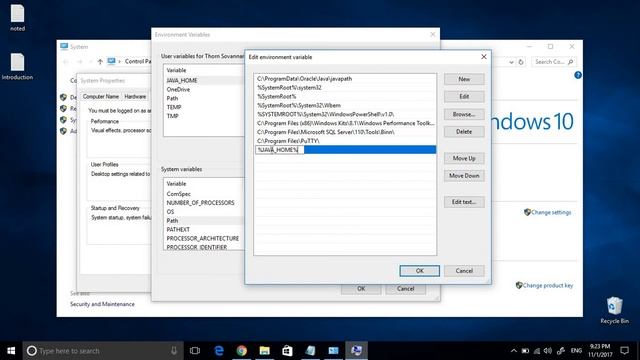Screen dimensions: 640x360
Task: Select JAVA_HOME in user variables list
Action: 204,80
